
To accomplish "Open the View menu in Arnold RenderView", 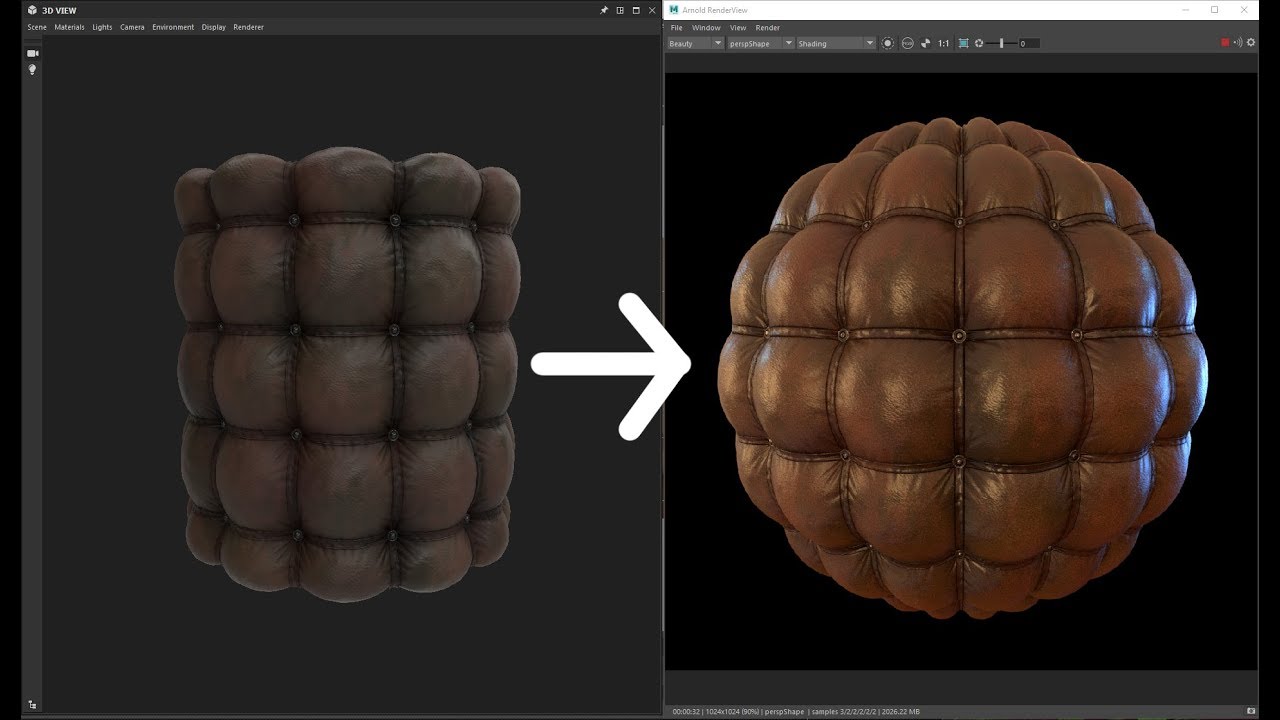I will tap(738, 28).
